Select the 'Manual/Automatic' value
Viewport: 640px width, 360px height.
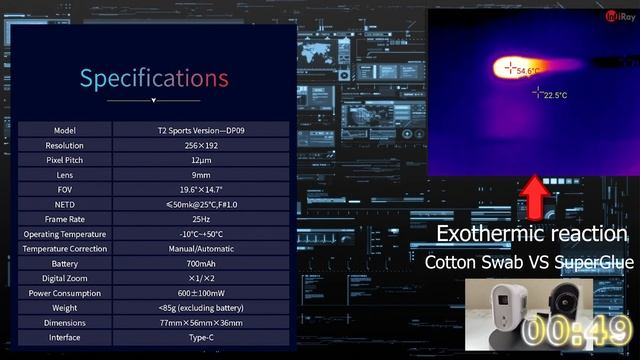coord(201,249)
